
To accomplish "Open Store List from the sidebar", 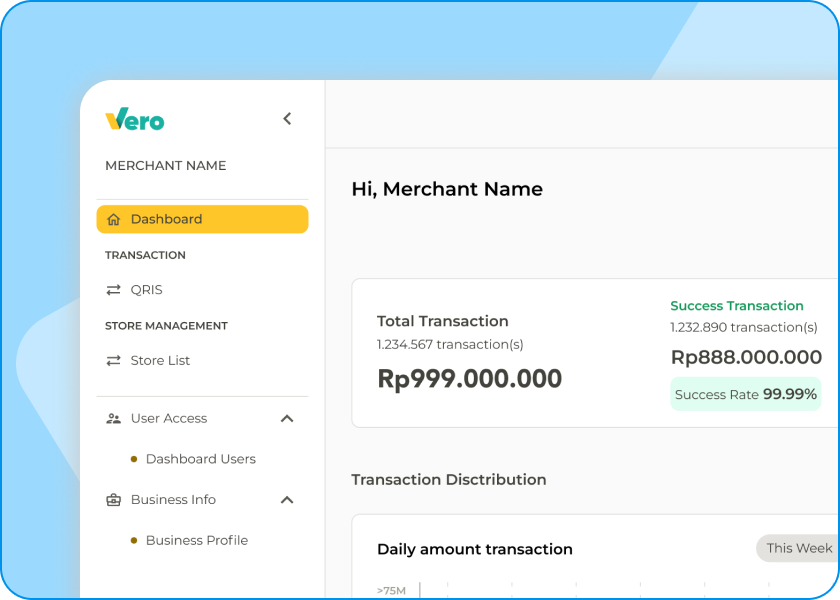I will (x=160, y=361).
